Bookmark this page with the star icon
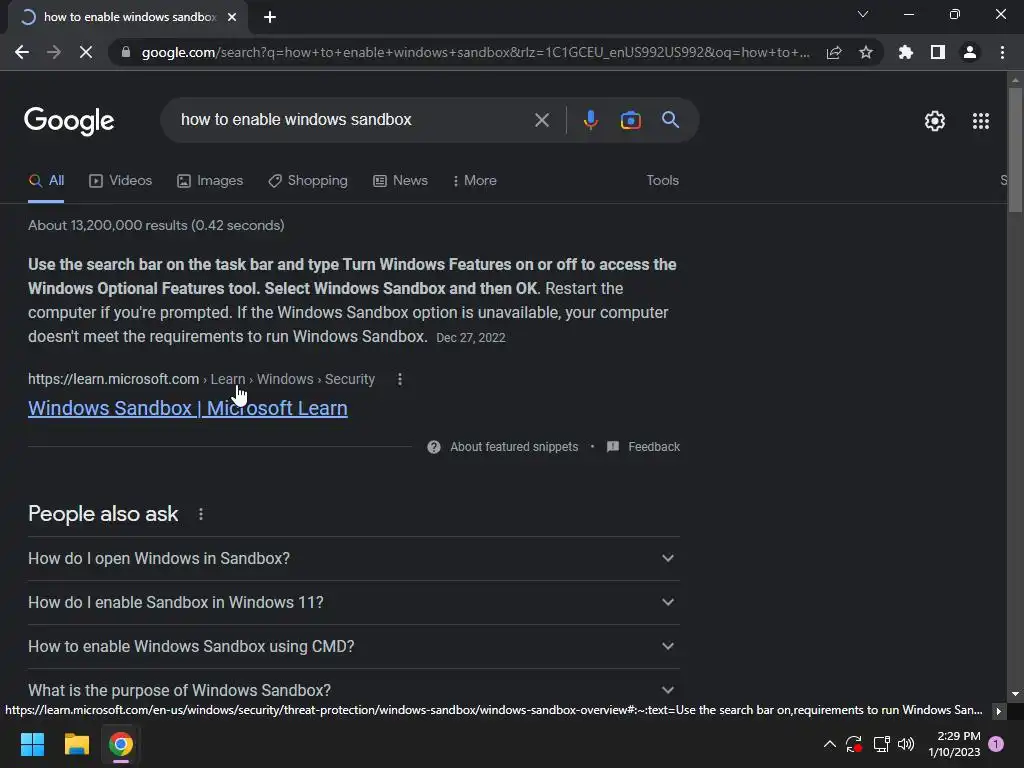Screen dimensions: 1024x768 [x=866, y=52]
